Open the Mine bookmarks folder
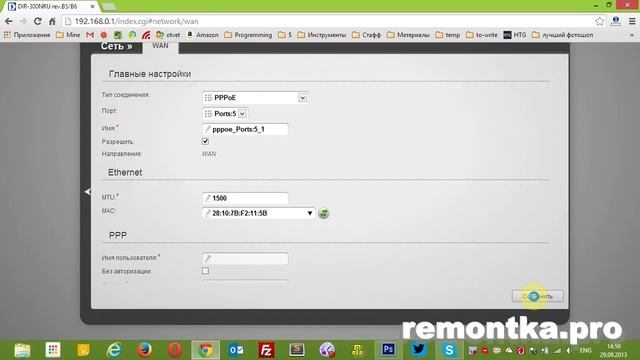The image size is (640, 360). (68, 35)
